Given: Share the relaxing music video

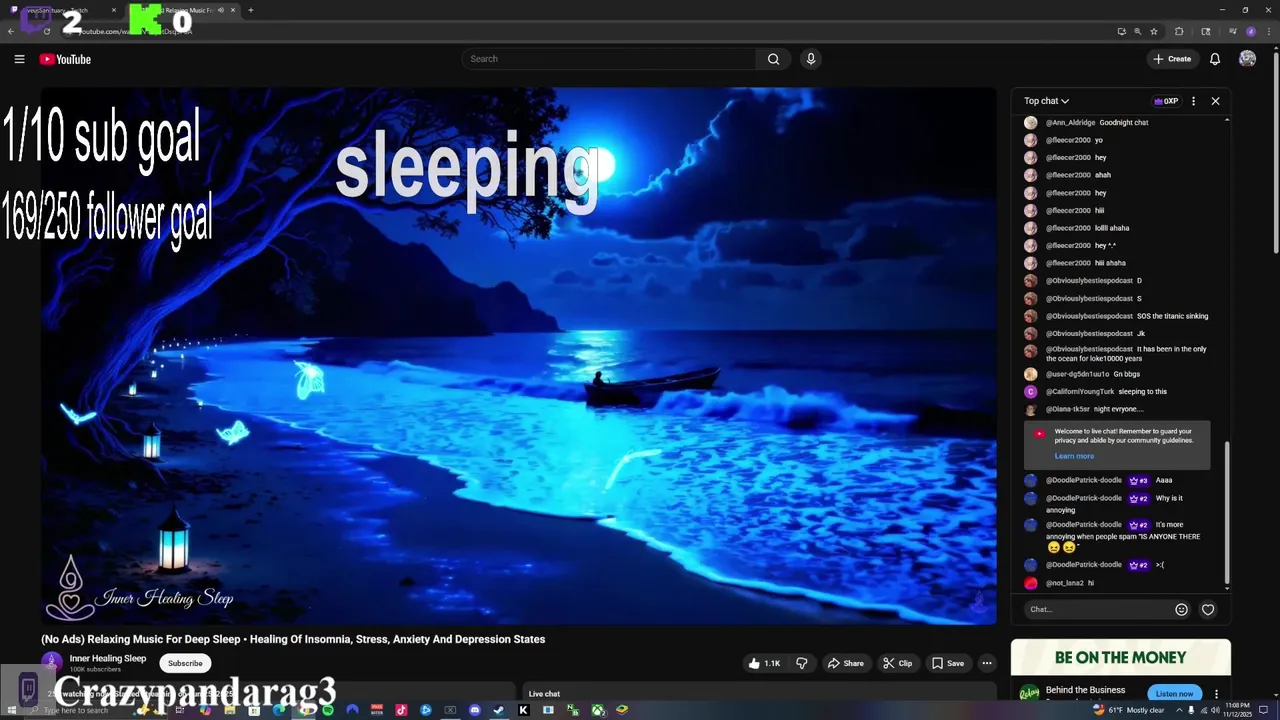Looking at the screenshot, I should [845, 663].
